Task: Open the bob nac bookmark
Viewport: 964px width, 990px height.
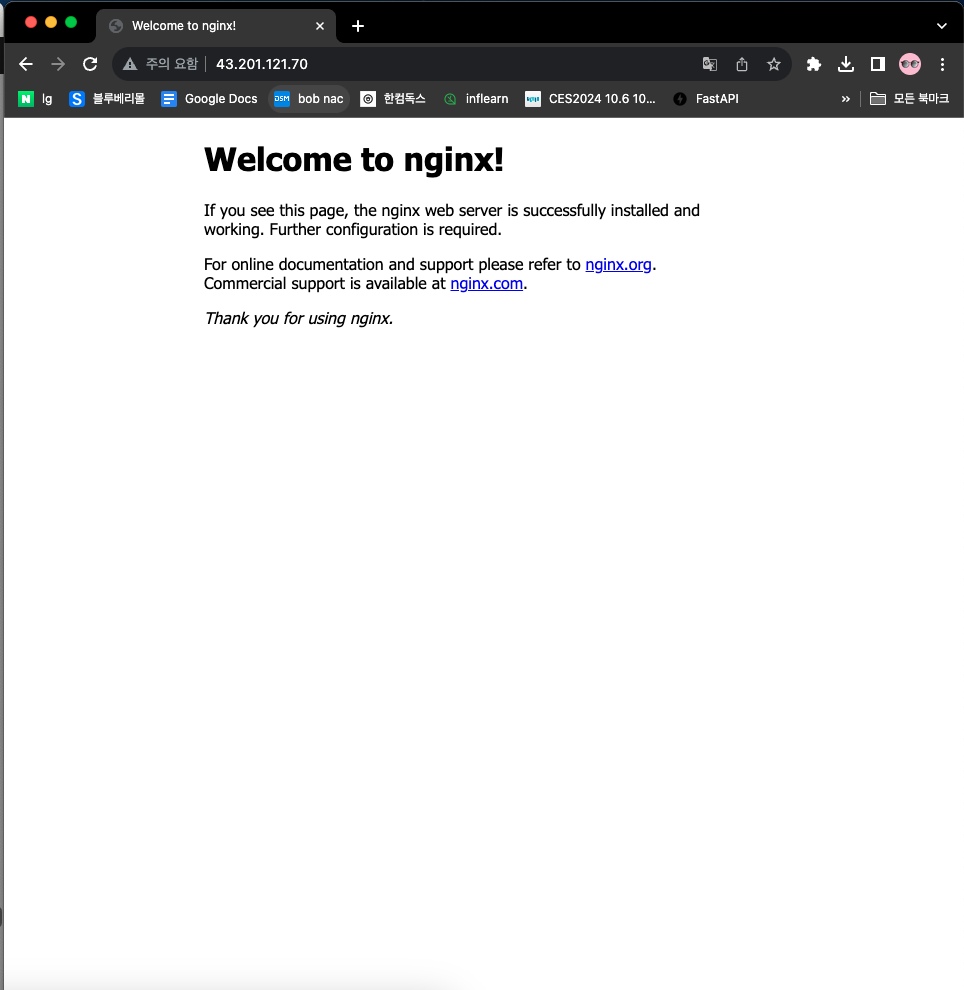Action: tap(309, 98)
